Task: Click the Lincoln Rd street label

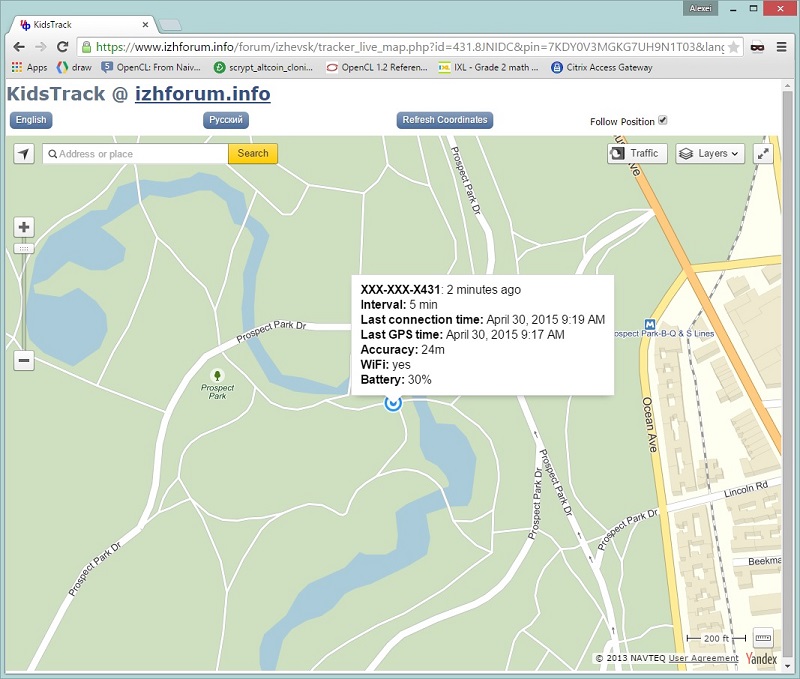Action: 746,490
